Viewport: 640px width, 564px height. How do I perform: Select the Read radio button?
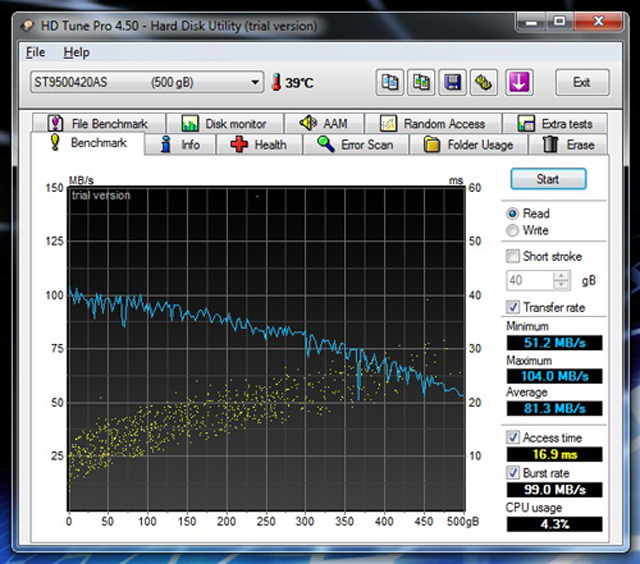click(513, 214)
